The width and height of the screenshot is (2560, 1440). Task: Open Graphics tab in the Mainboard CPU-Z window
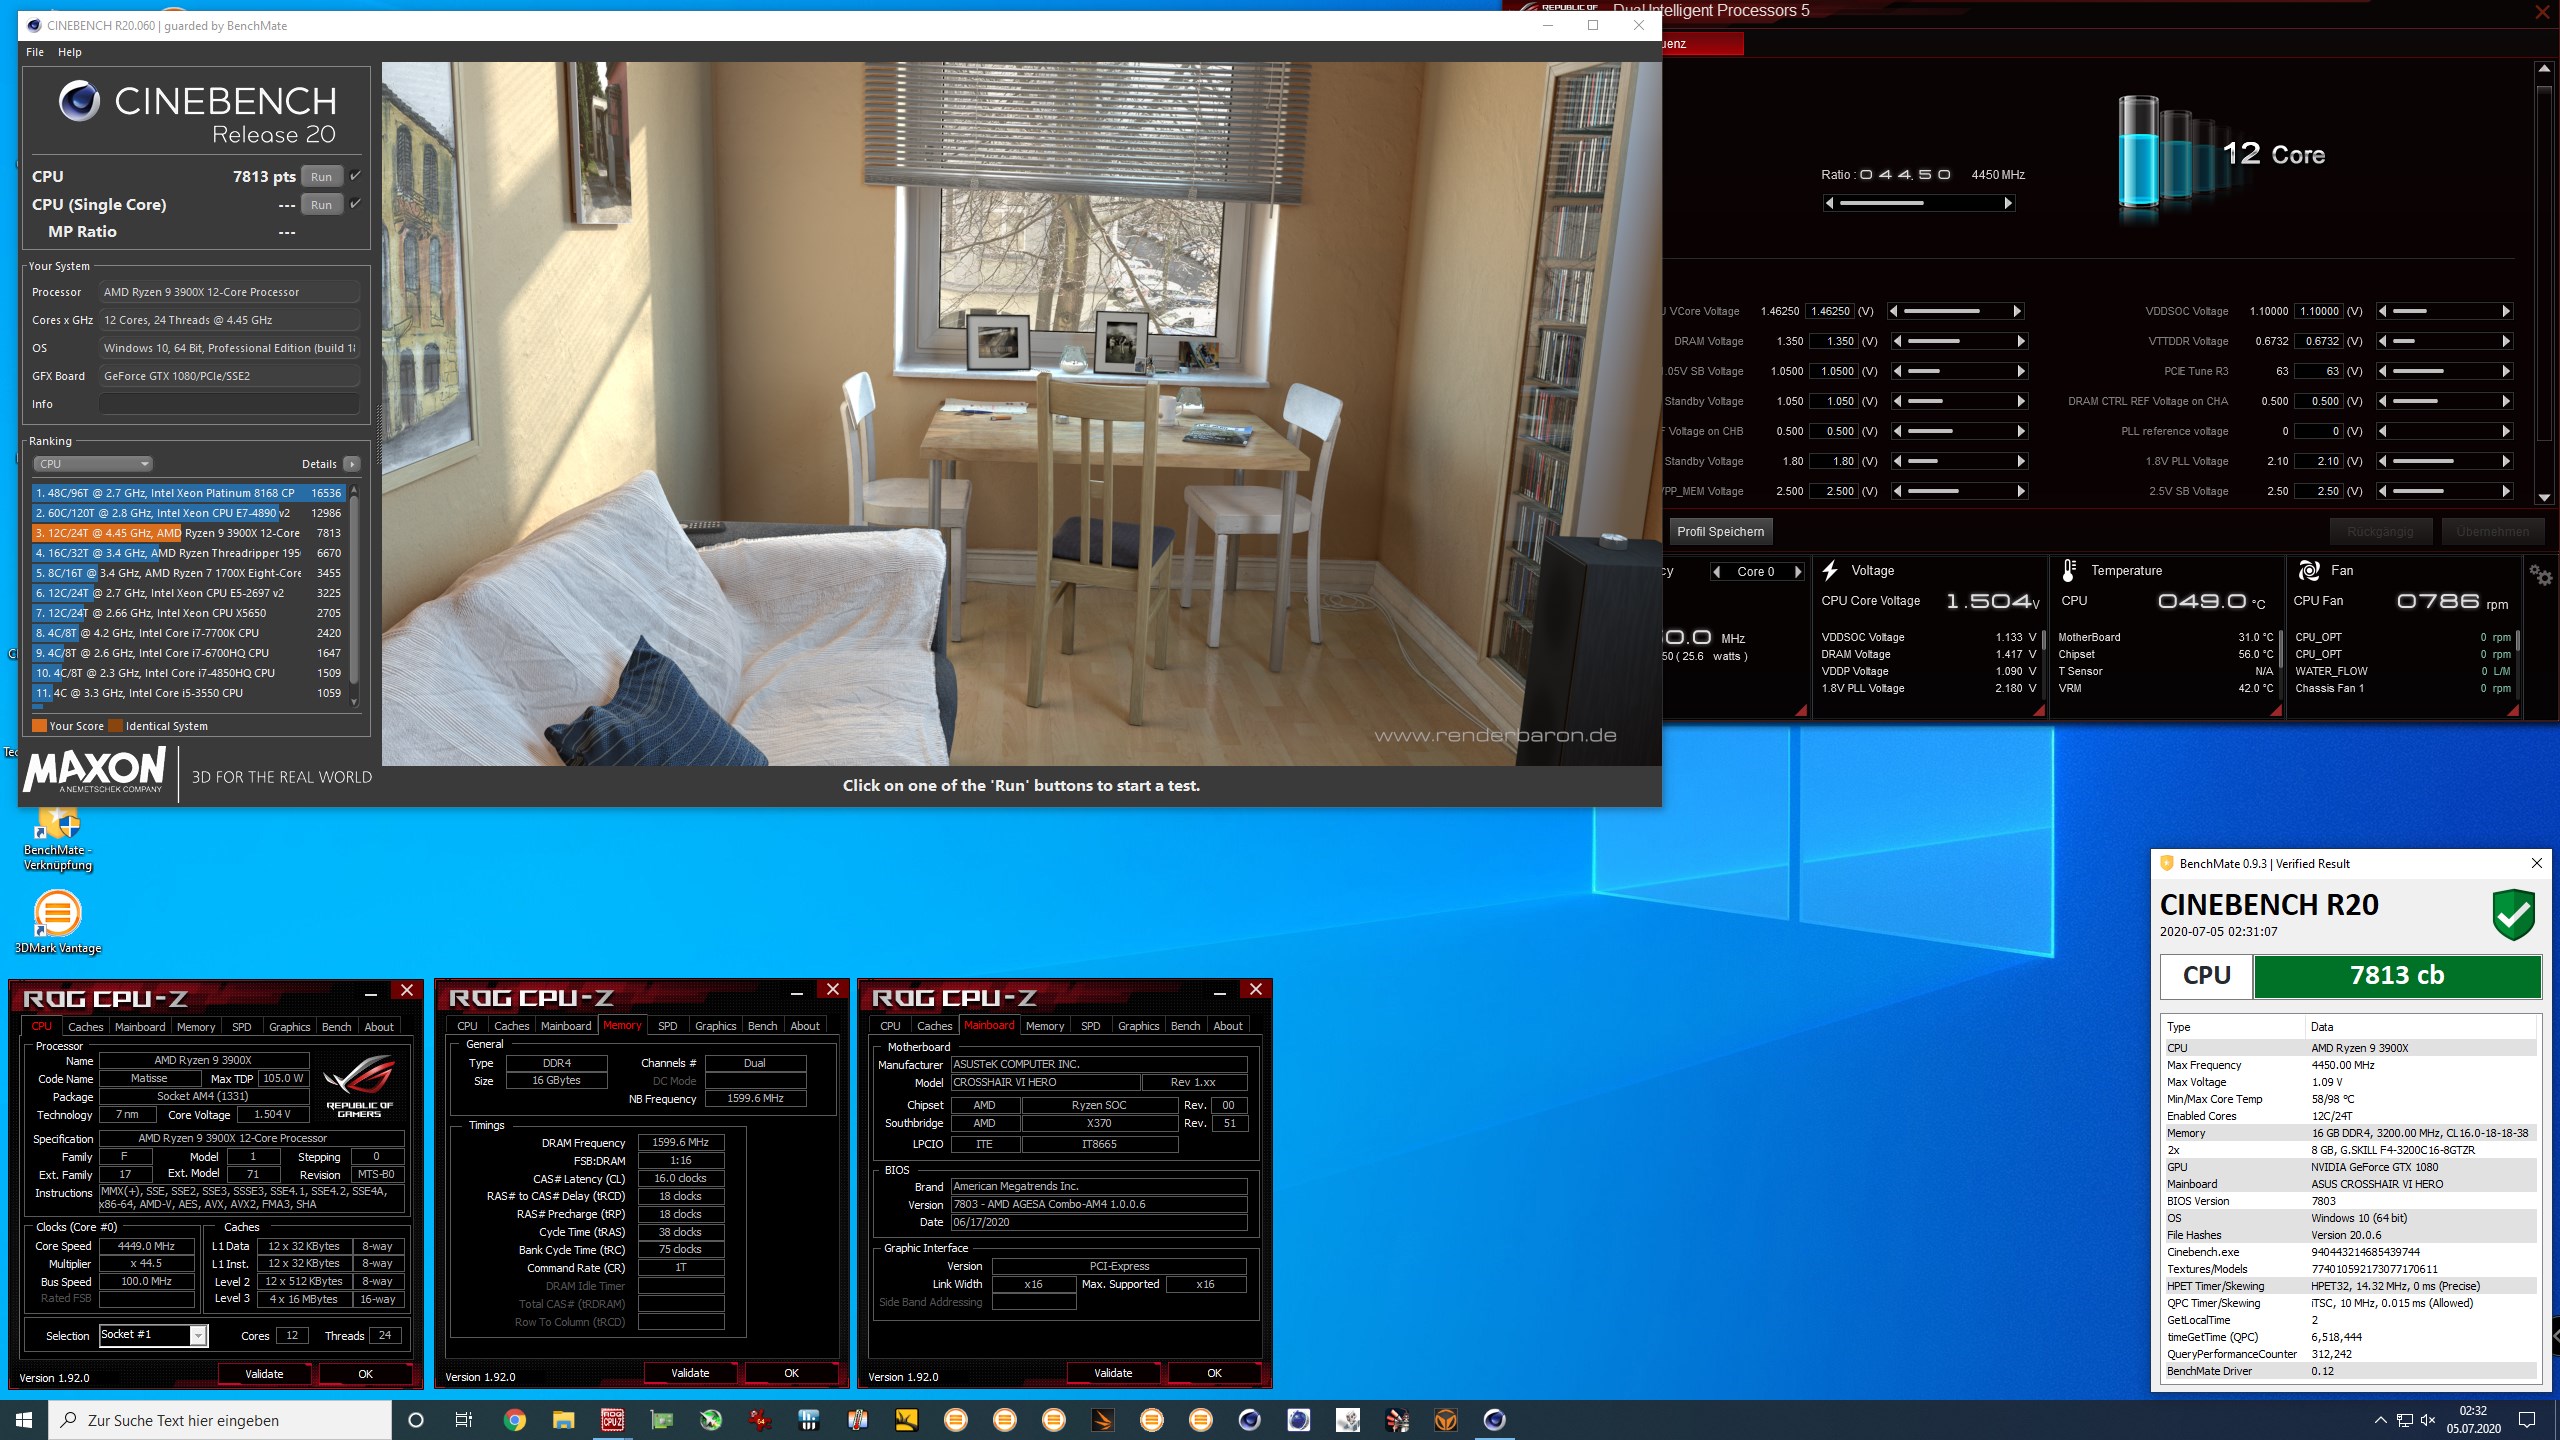coord(1138,1026)
